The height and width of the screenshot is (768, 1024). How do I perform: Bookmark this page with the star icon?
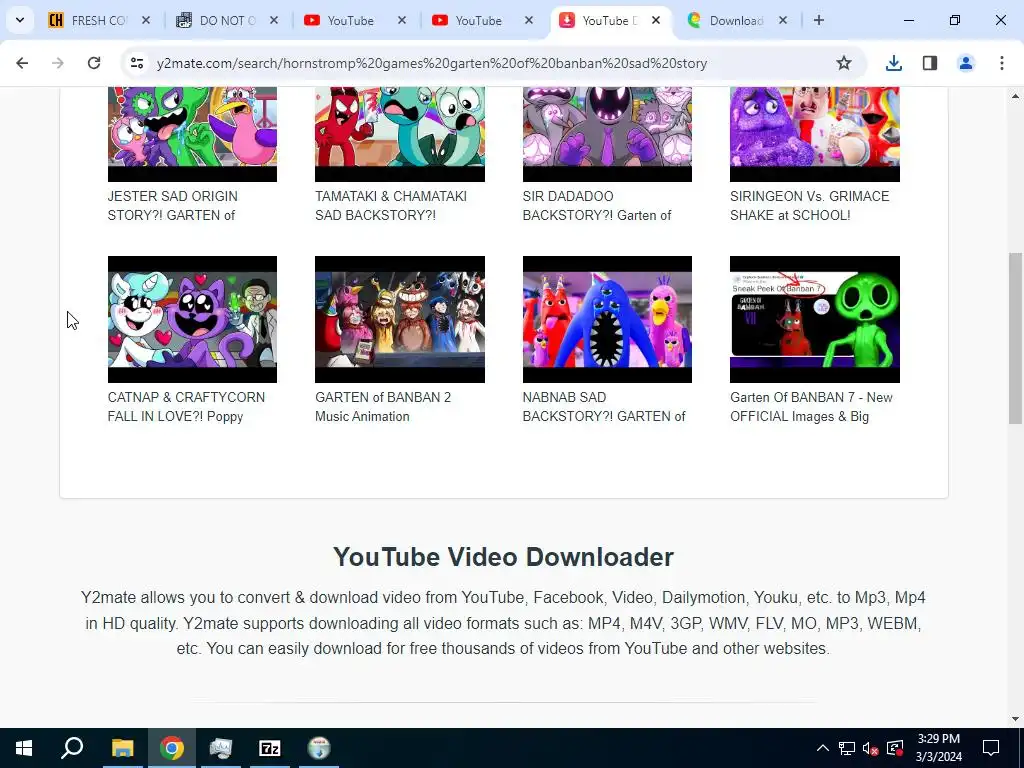click(x=844, y=63)
